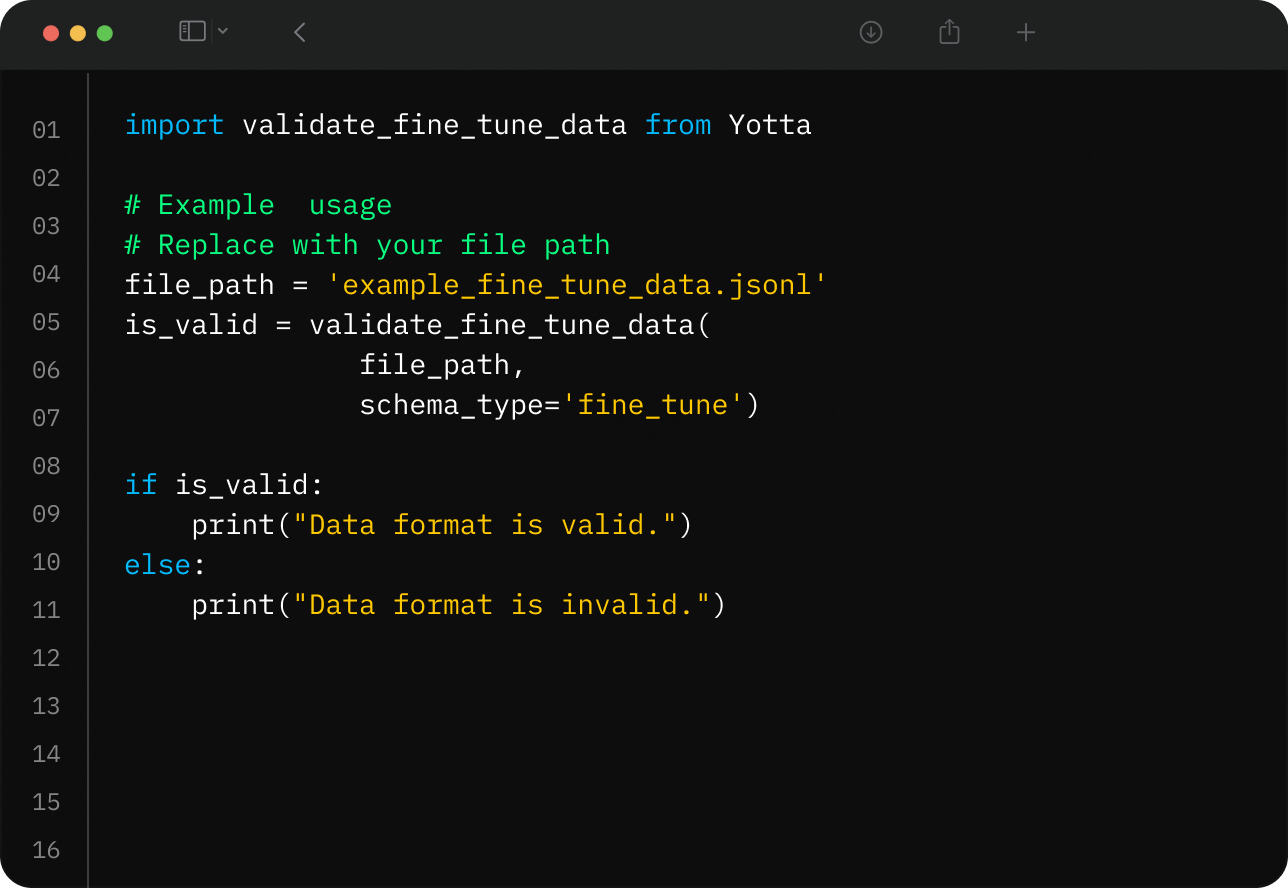Click the 'import' keyword on first line
This screenshot has width=1288, height=888.
(x=174, y=125)
